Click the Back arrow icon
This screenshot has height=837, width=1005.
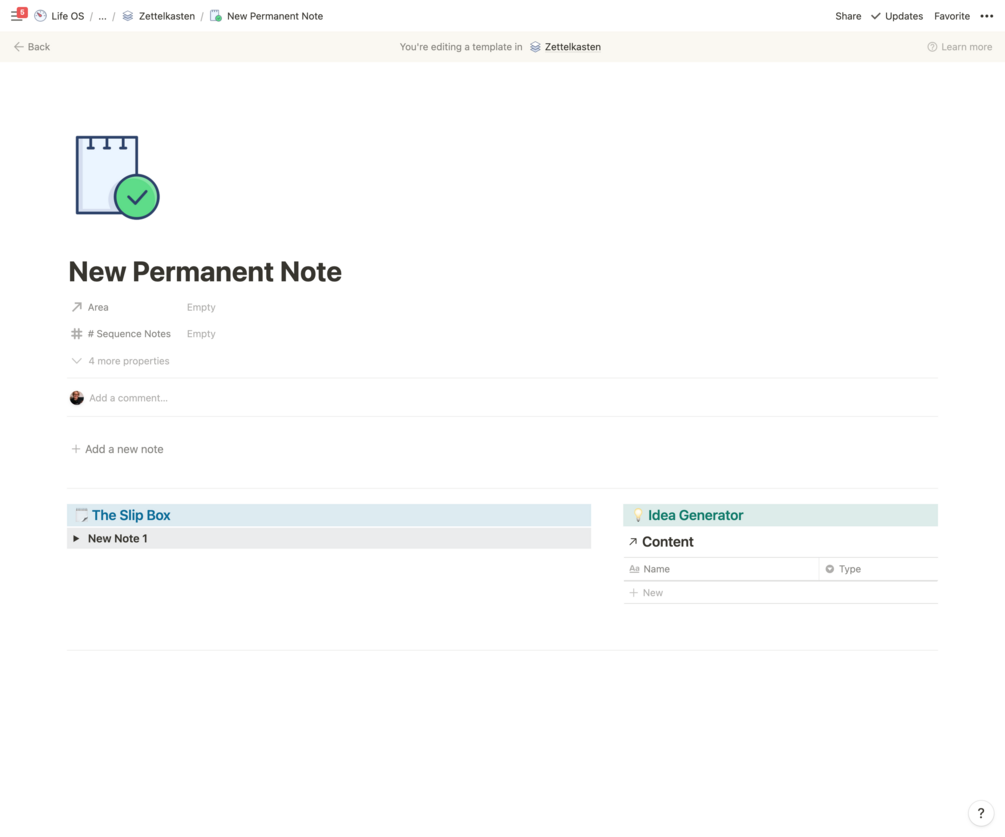pos(19,47)
